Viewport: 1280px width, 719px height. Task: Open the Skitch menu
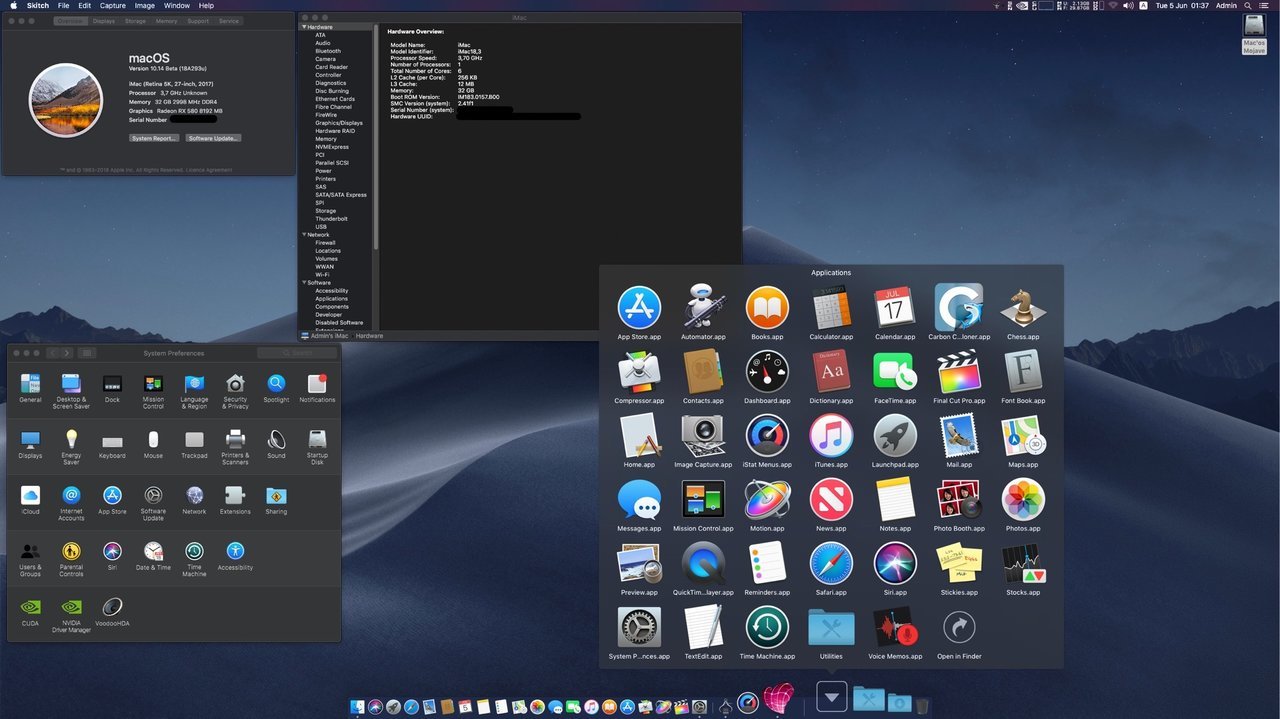(x=38, y=6)
